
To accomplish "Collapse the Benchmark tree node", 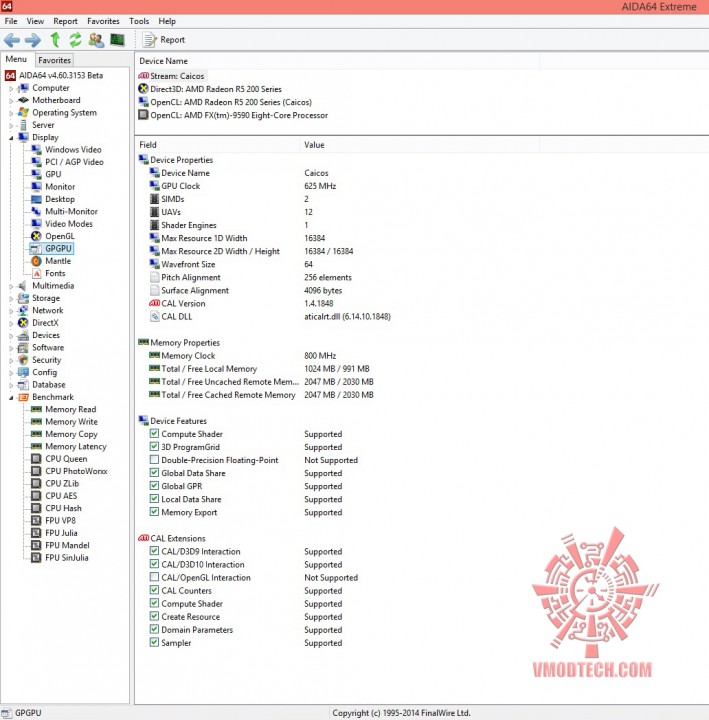I will coord(11,398).
